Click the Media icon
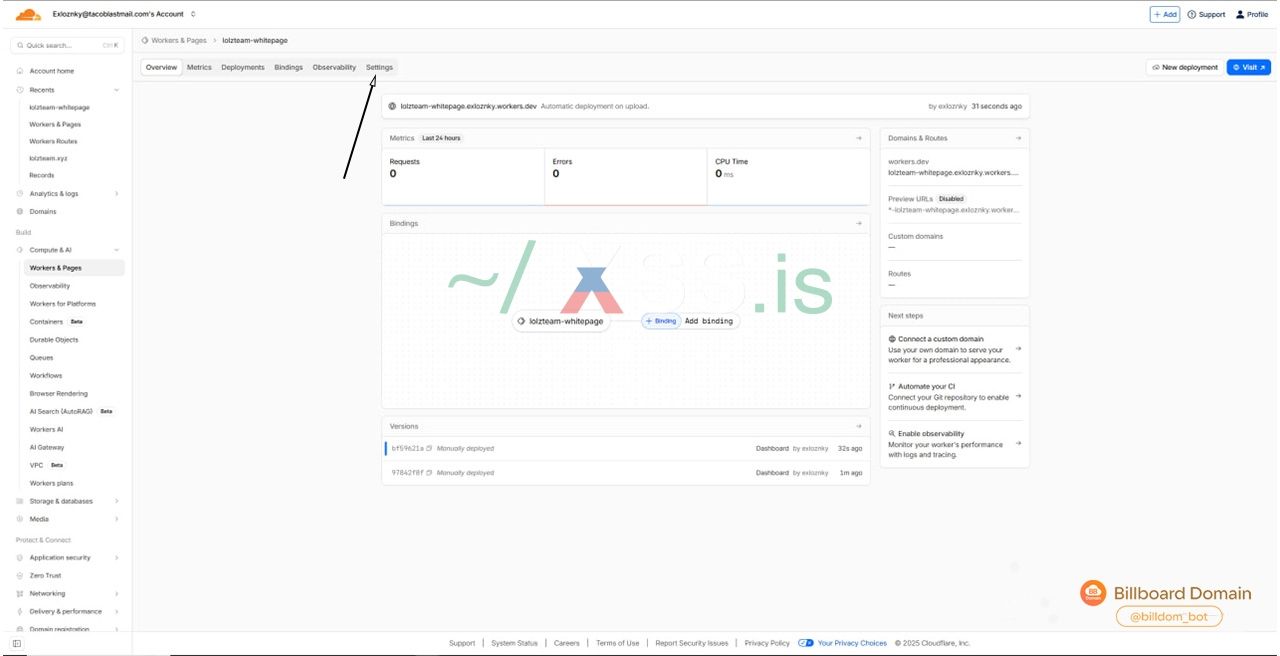The height and width of the screenshot is (656, 1280). pyautogui.click(x=20, y=519)
